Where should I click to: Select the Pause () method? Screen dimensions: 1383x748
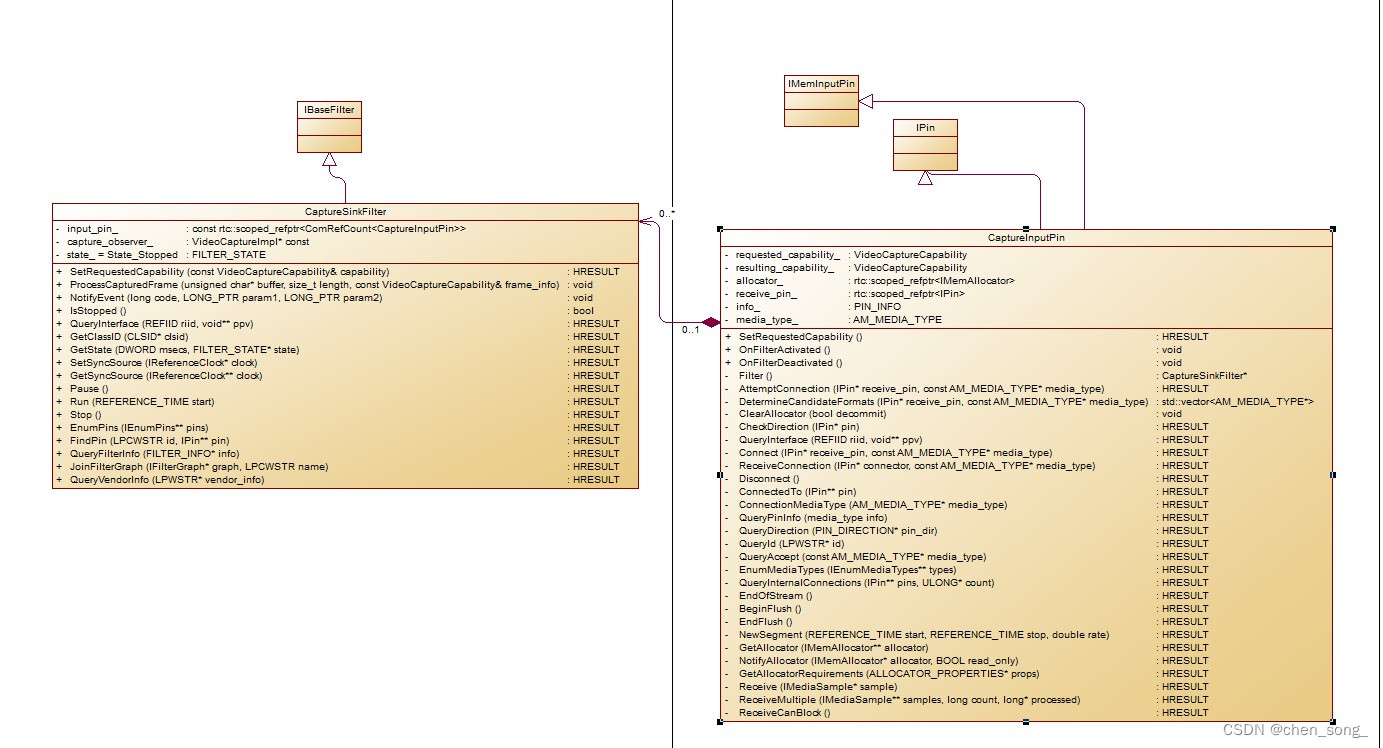tap(345, 389)
